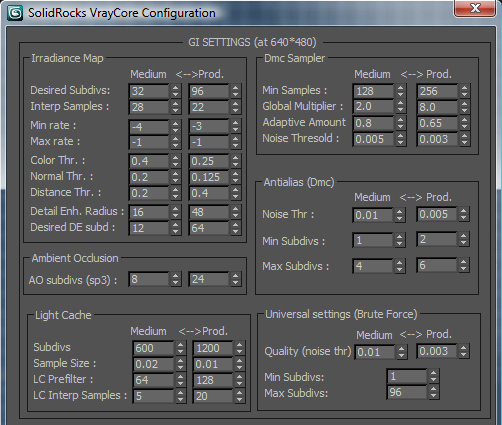Click Medium Color Thr. field showing 0.4

tap(149, 161)
